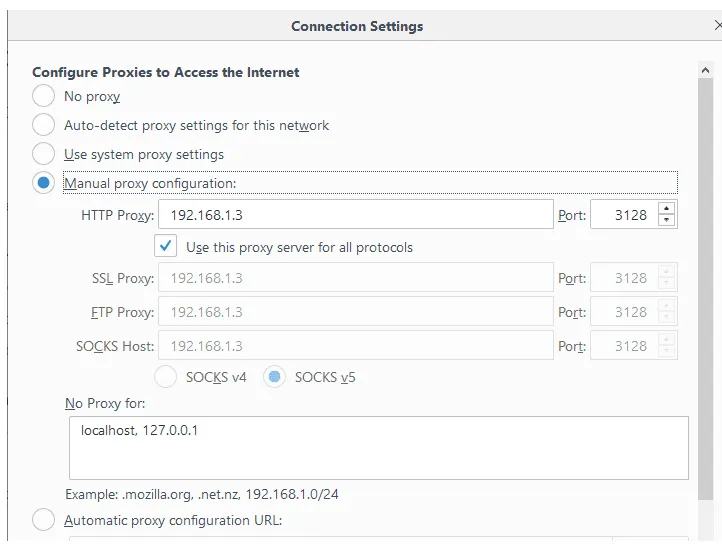Select Manual proxy configuration radio button
The height and width of the screenshot is (552, 722).
tap(43, 183)
